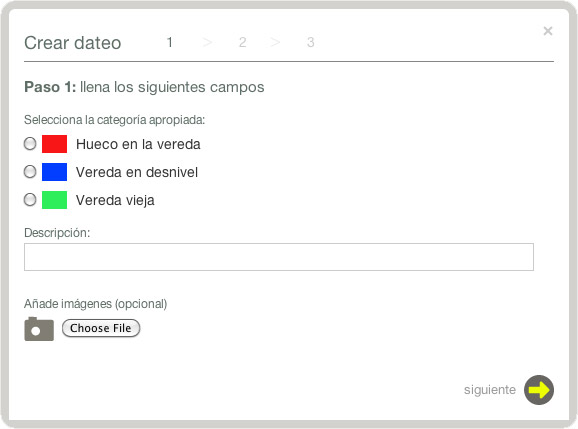Click the first chevron between steps

pos(207,42)
